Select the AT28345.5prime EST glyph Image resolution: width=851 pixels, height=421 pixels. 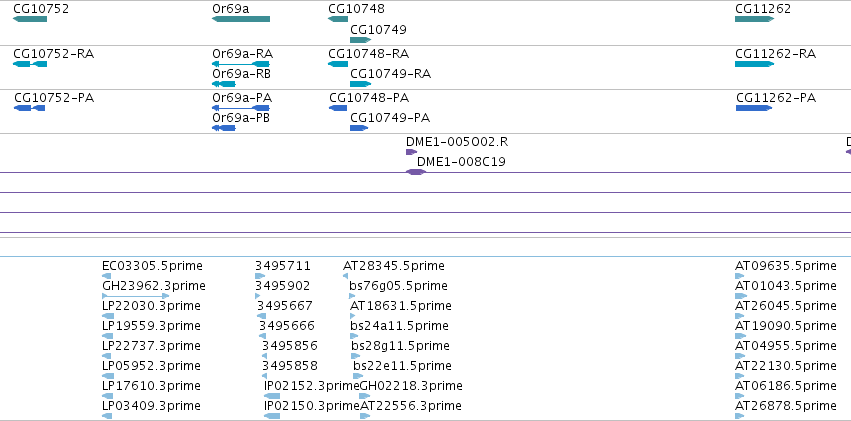click(x=345, y=276)
